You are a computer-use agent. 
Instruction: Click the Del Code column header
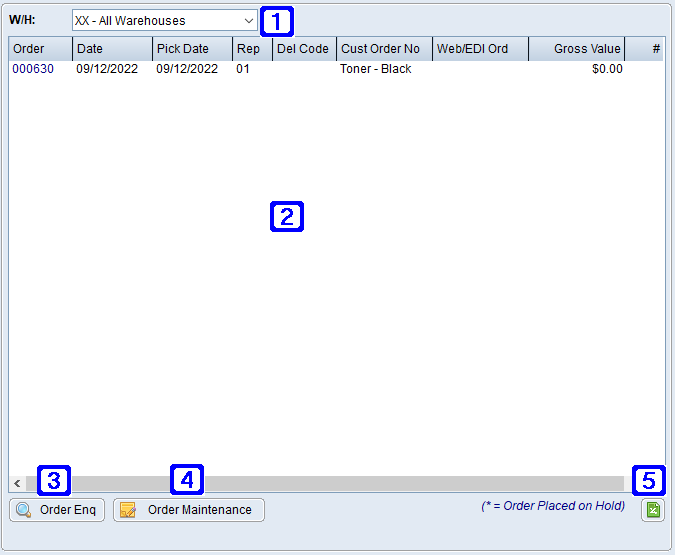(303, 49)
